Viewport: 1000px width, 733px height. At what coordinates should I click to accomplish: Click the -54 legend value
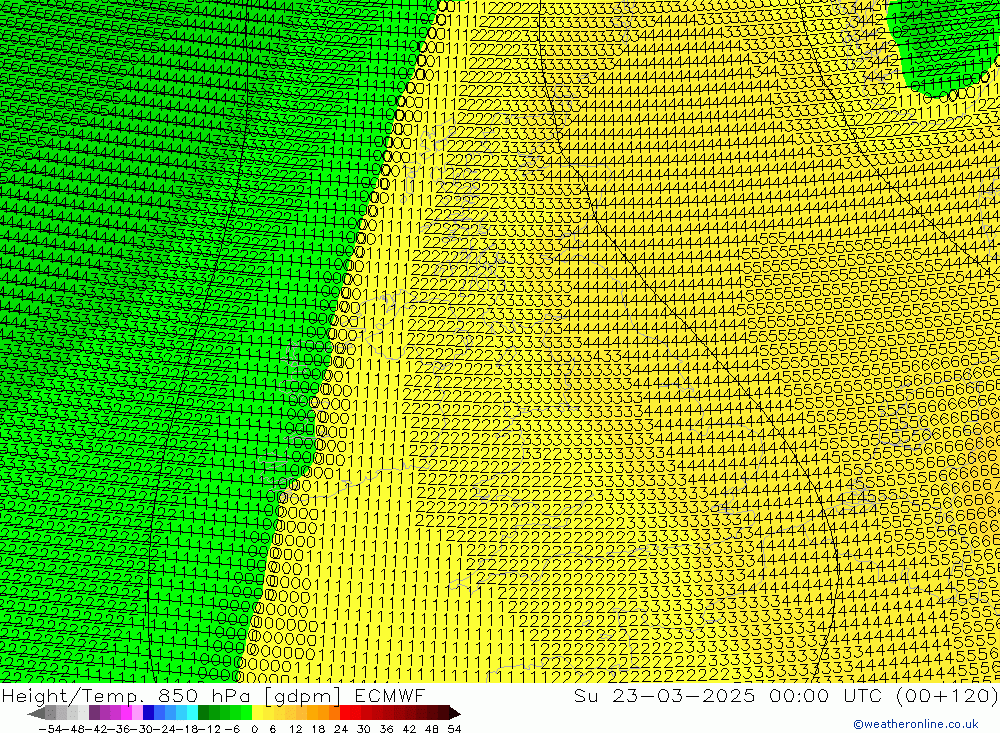click(50, 729)
